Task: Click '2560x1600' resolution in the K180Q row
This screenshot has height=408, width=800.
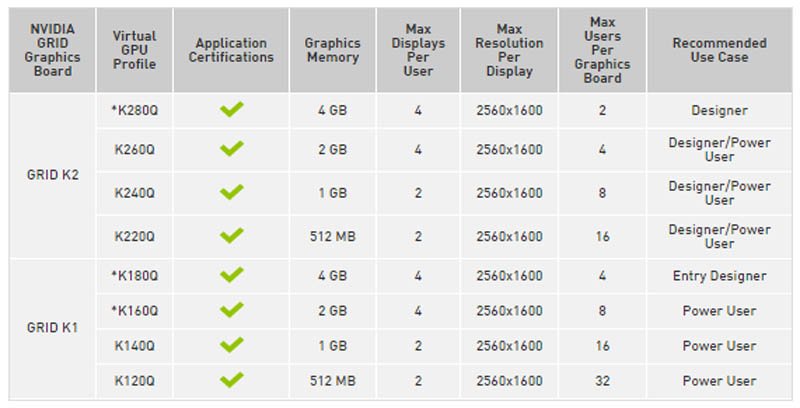Action: coord(509,275)
